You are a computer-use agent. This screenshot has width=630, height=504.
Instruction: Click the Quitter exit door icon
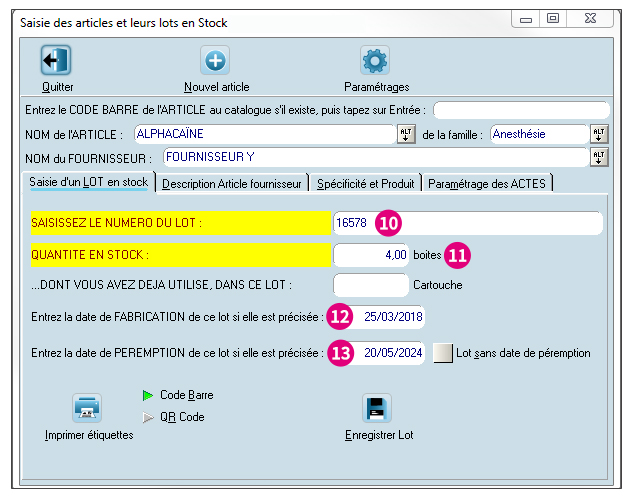pos(56,60)
